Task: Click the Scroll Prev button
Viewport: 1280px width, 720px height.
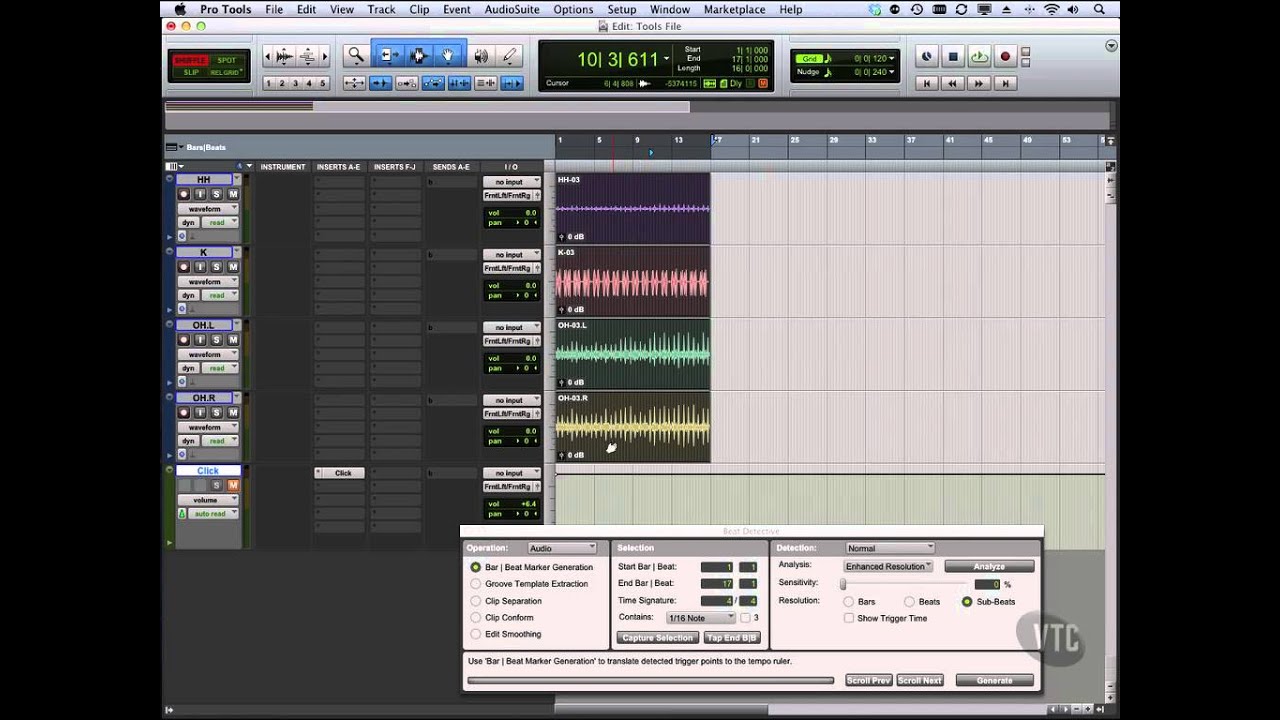Action: pos(868,680)
